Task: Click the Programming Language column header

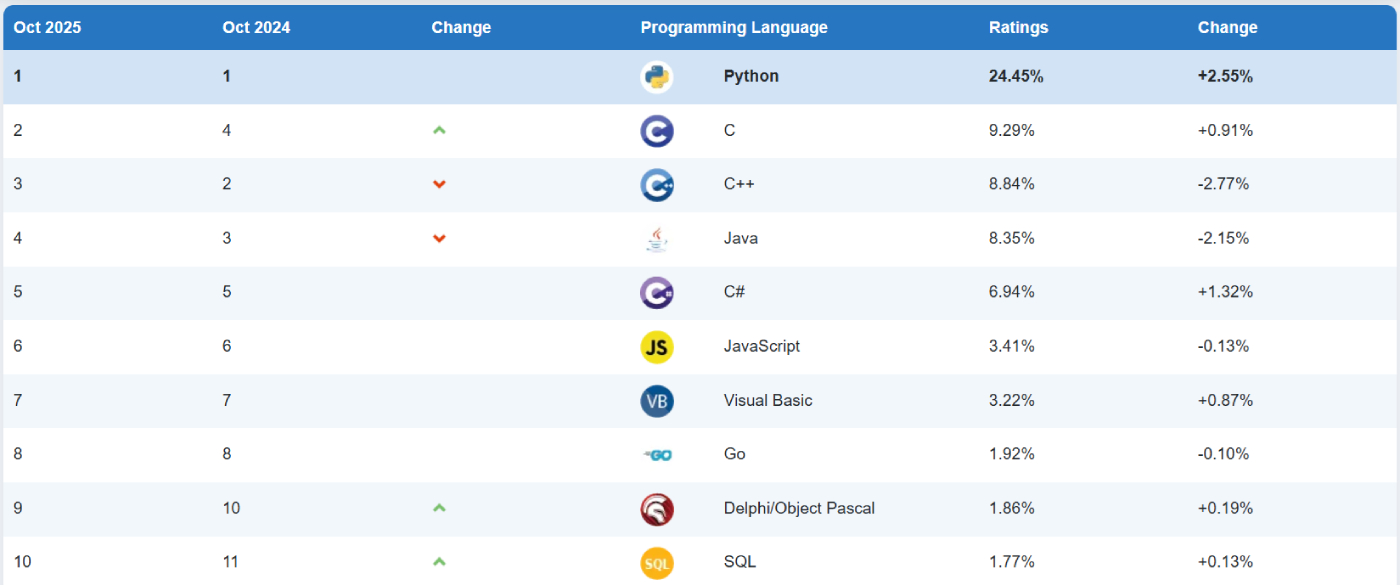Action: 734,28
